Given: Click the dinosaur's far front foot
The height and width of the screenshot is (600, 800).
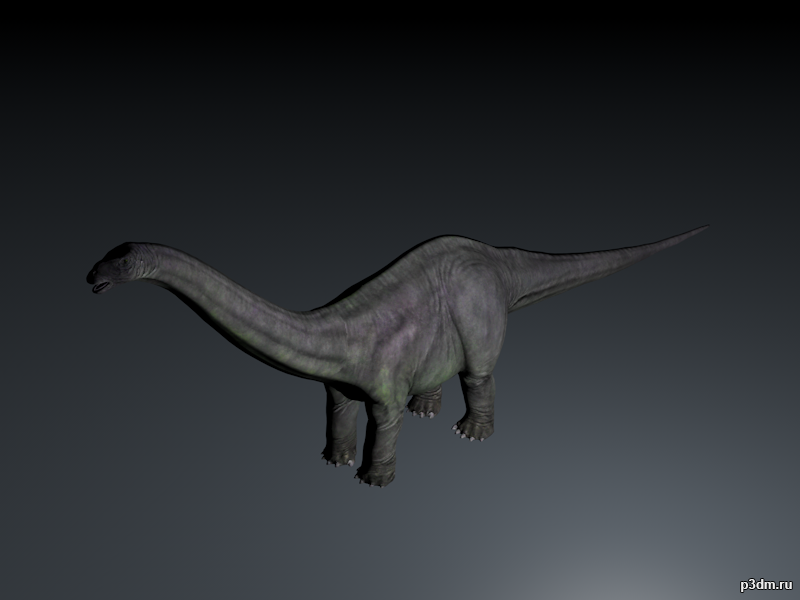Looking at the screenshot, I should coord(338,454).
